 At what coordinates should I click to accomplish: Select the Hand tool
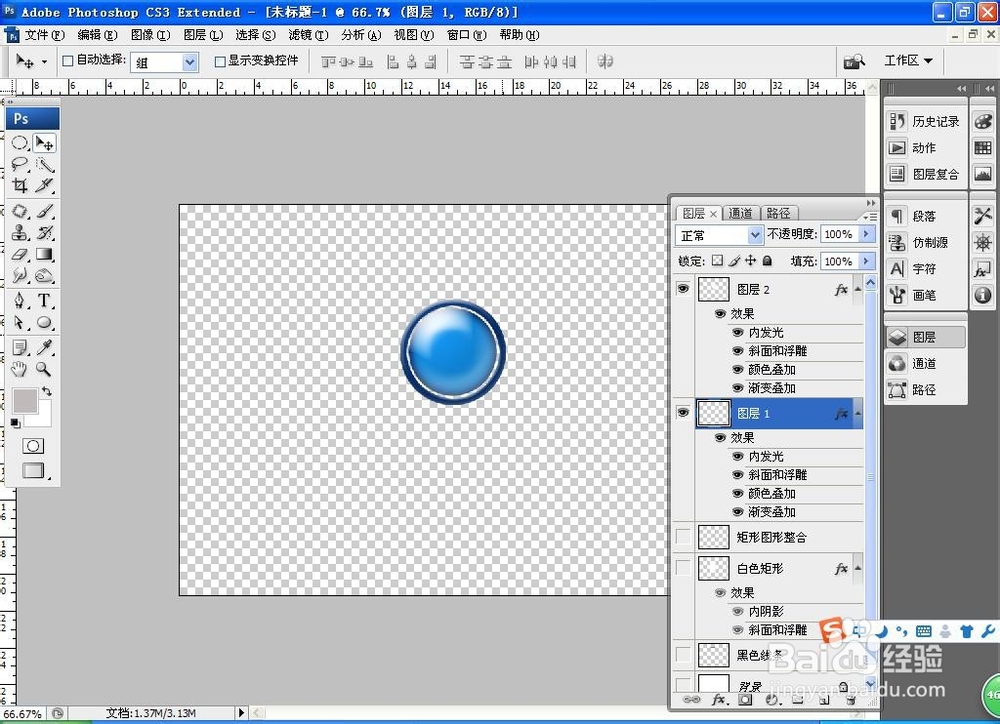point(20,369)
